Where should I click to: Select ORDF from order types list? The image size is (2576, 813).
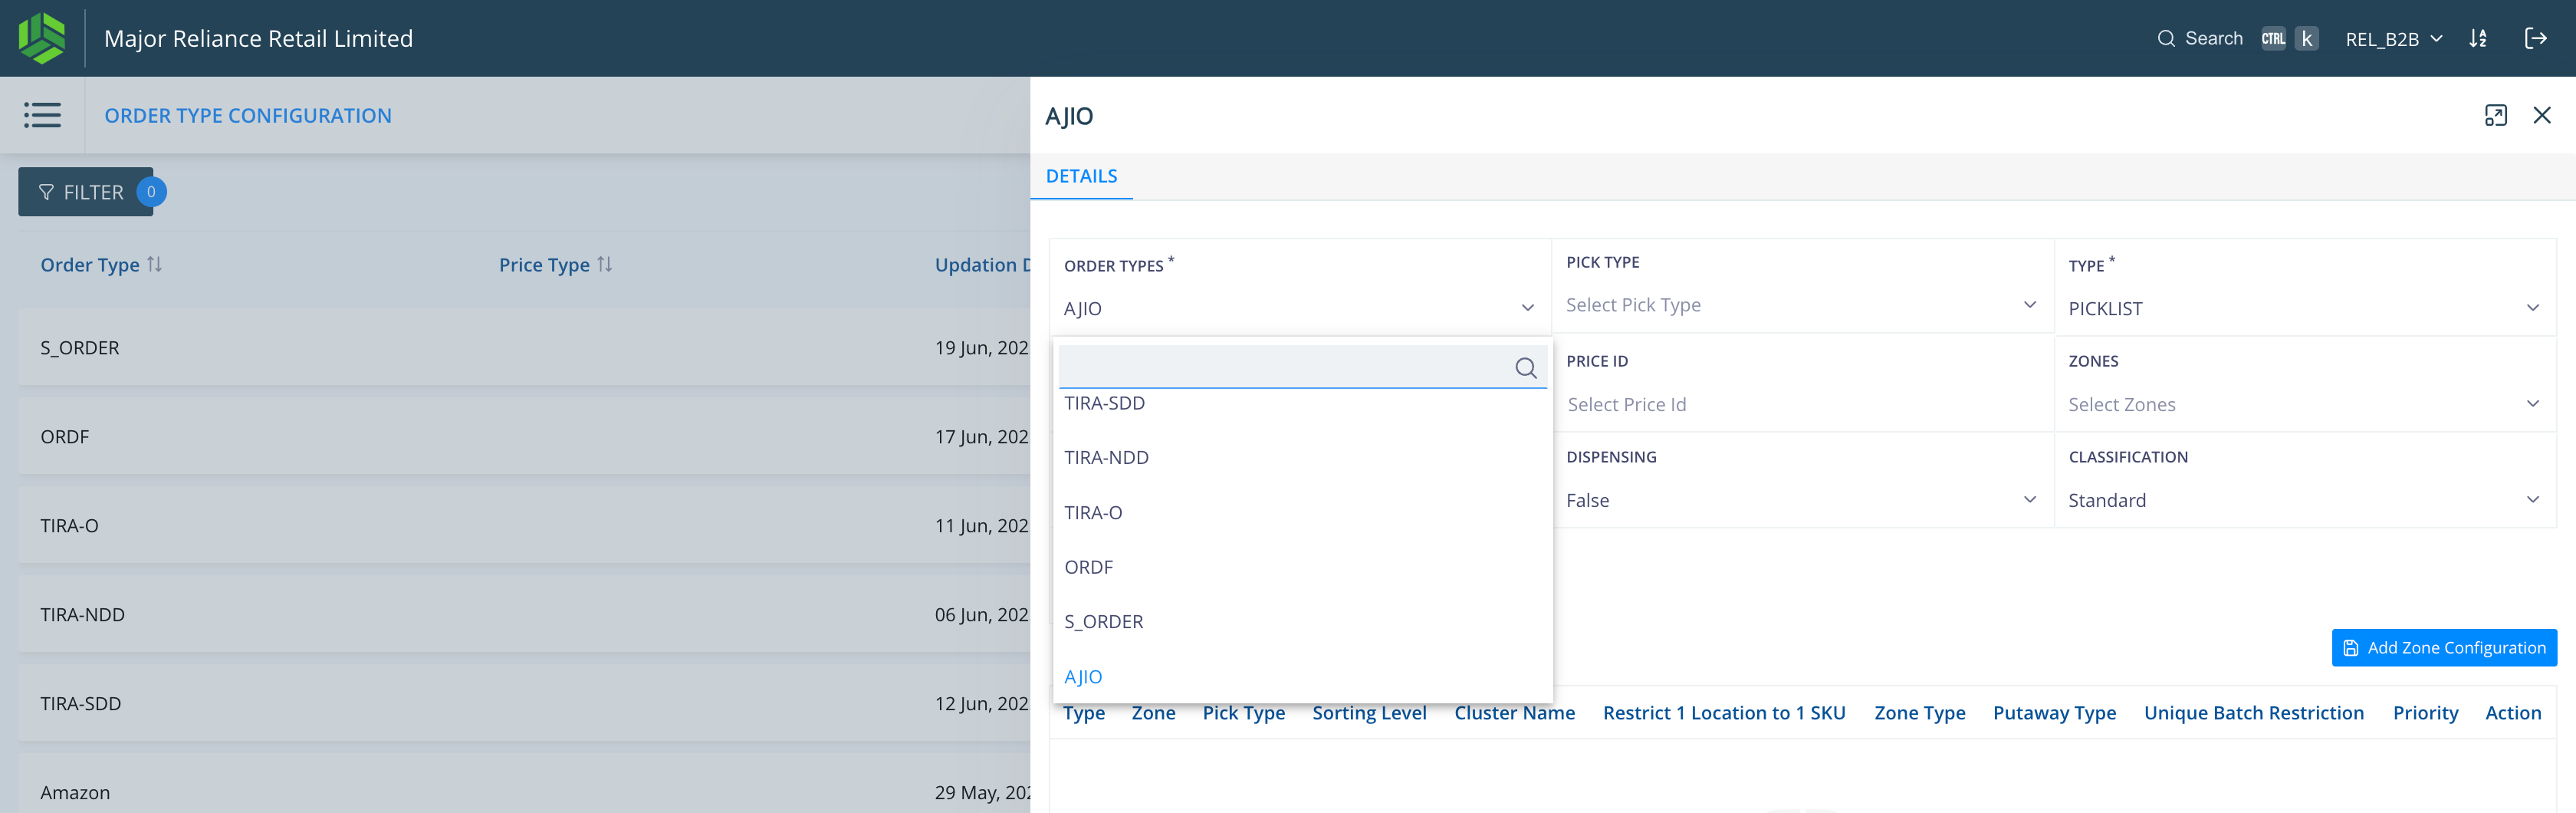1302,567
